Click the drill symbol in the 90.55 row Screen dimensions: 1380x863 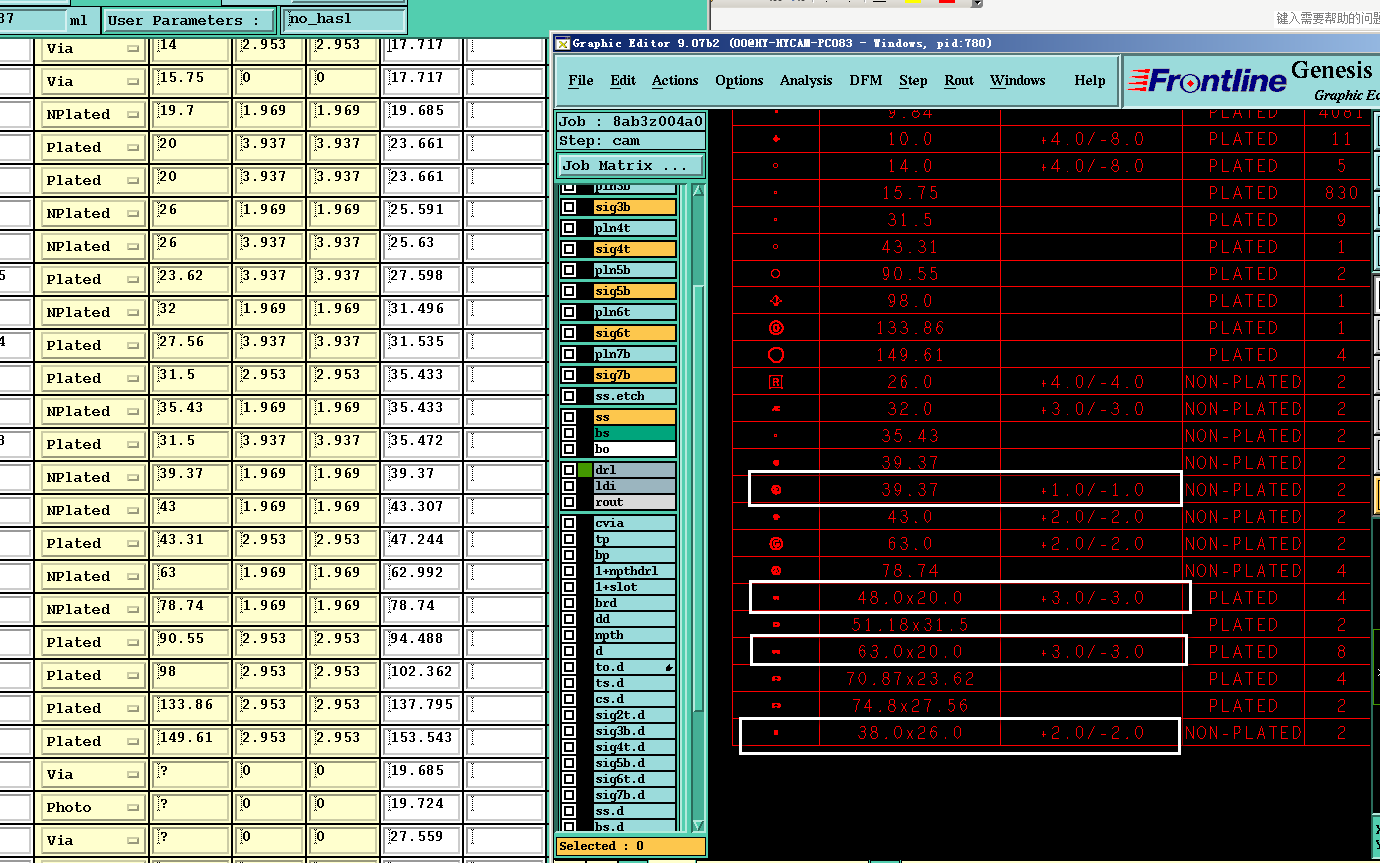tap(775, 274)
